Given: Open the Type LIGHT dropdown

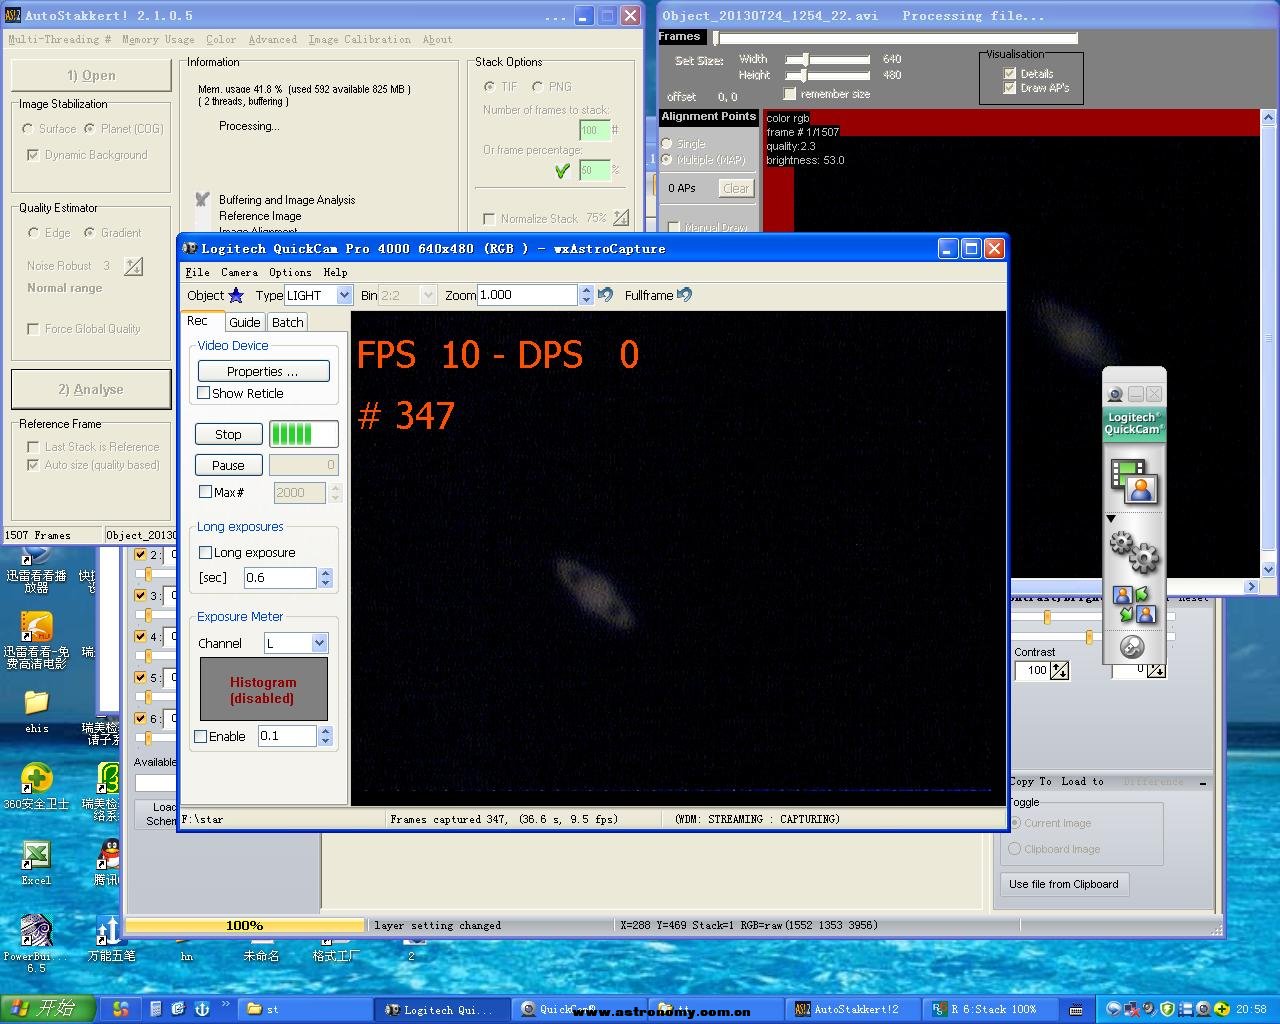Looking at the screenshot, I should (x=344, y=295).
